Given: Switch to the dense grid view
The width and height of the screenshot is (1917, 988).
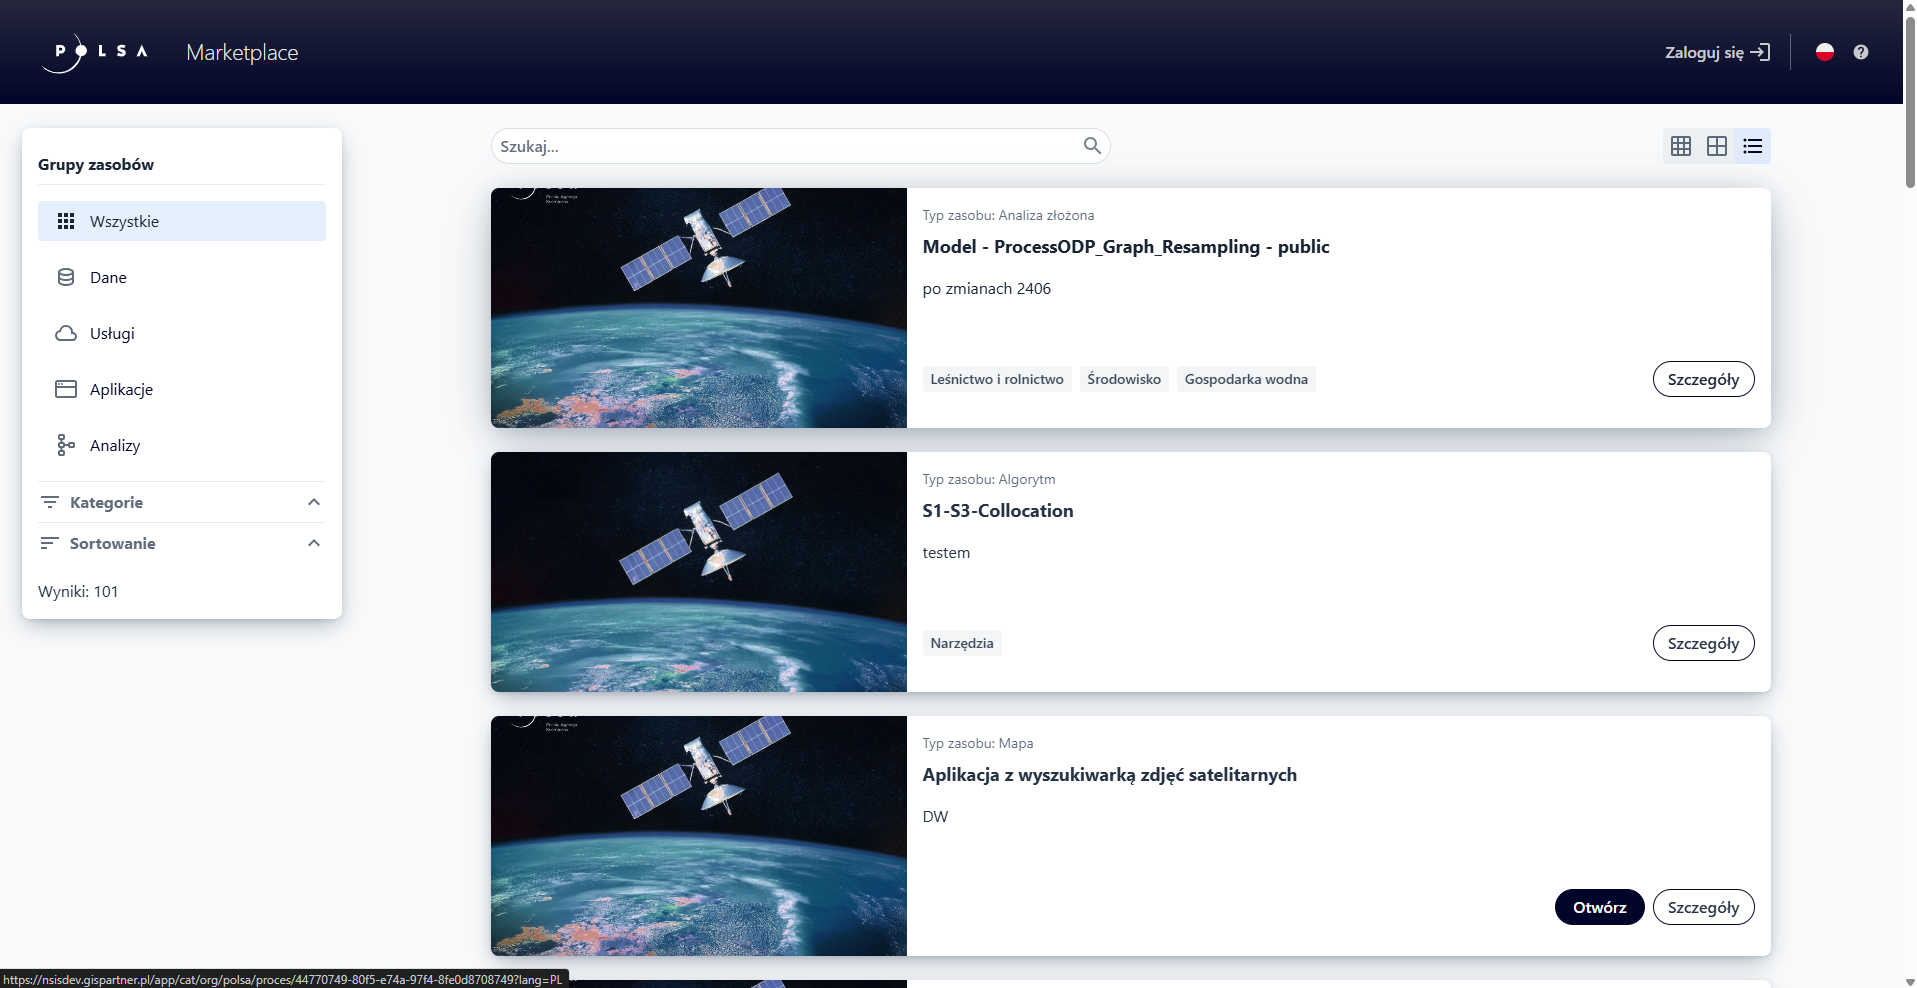Looking at the screenshot, I should [x=1681, y=146].
